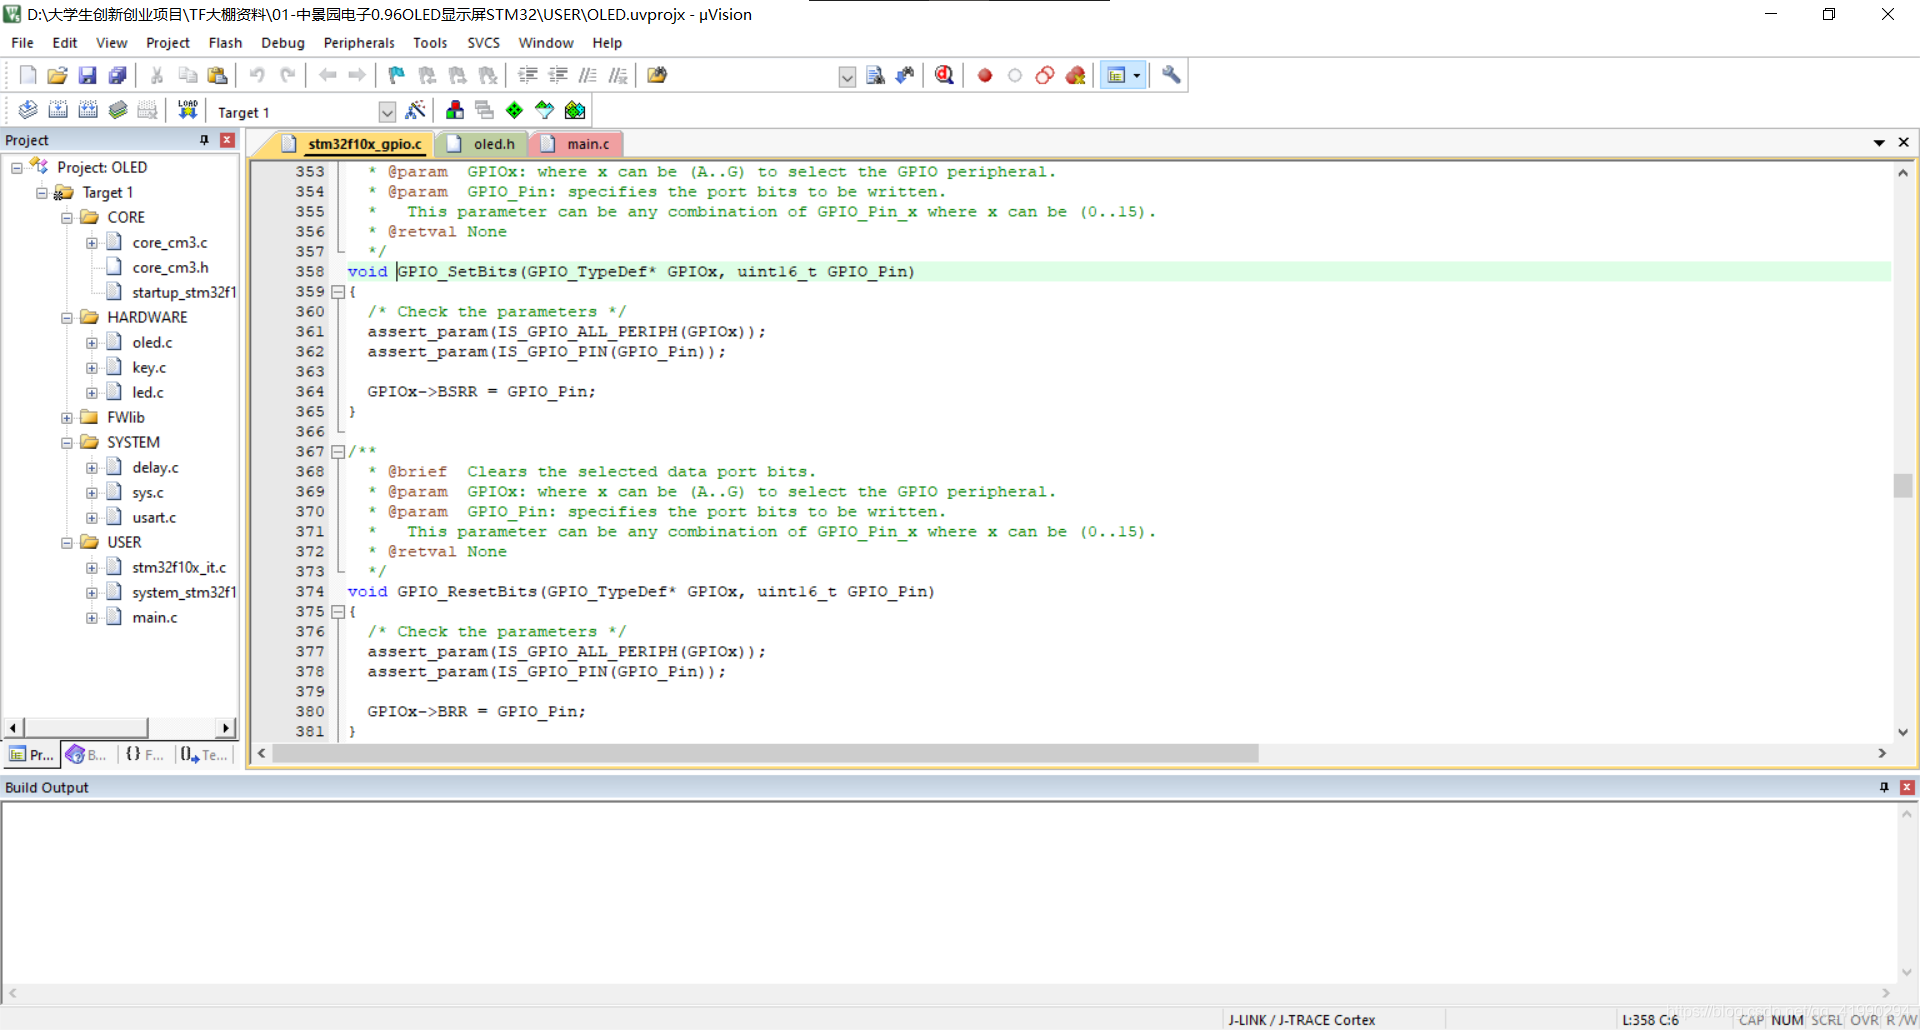
Task: Create a new file with New icon
Action: tap(28, 75)
